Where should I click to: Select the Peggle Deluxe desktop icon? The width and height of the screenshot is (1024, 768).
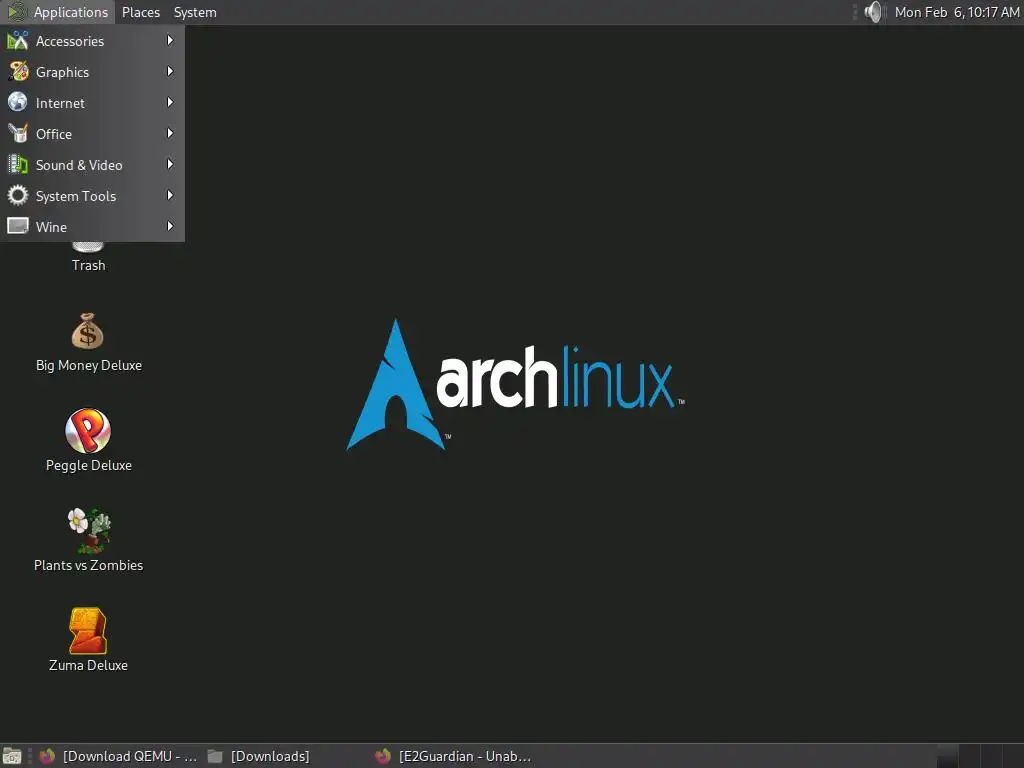pos(88,431)
